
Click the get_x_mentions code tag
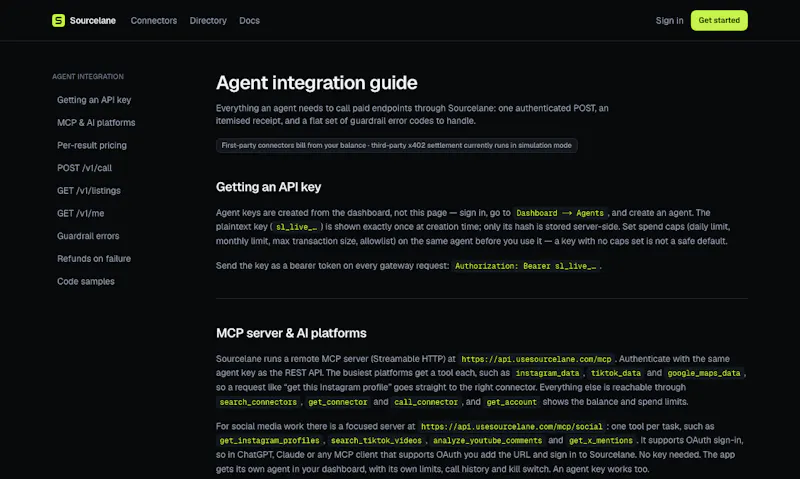coord(601,441)
